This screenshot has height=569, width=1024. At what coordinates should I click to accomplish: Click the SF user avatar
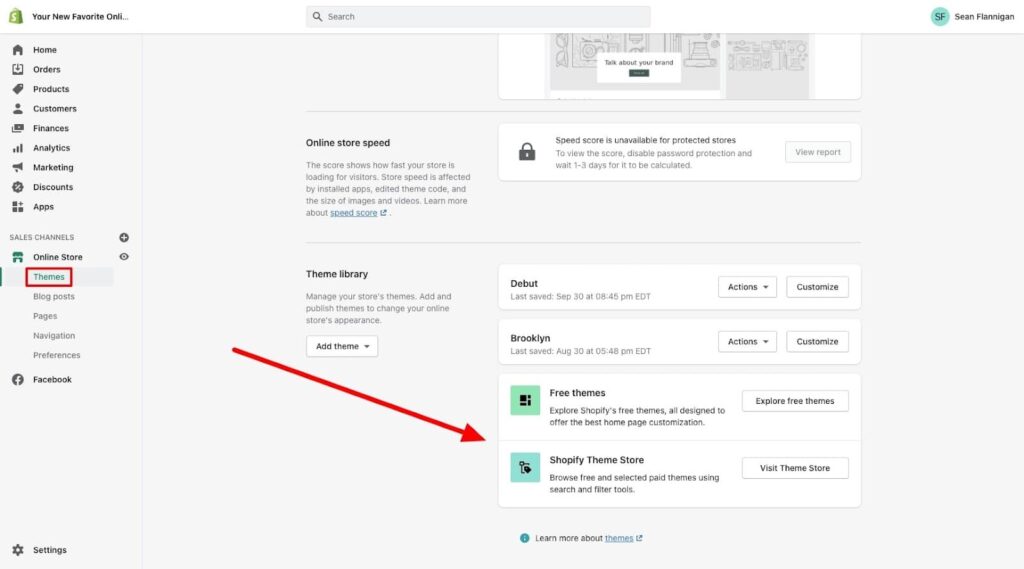tap(940, 16)
